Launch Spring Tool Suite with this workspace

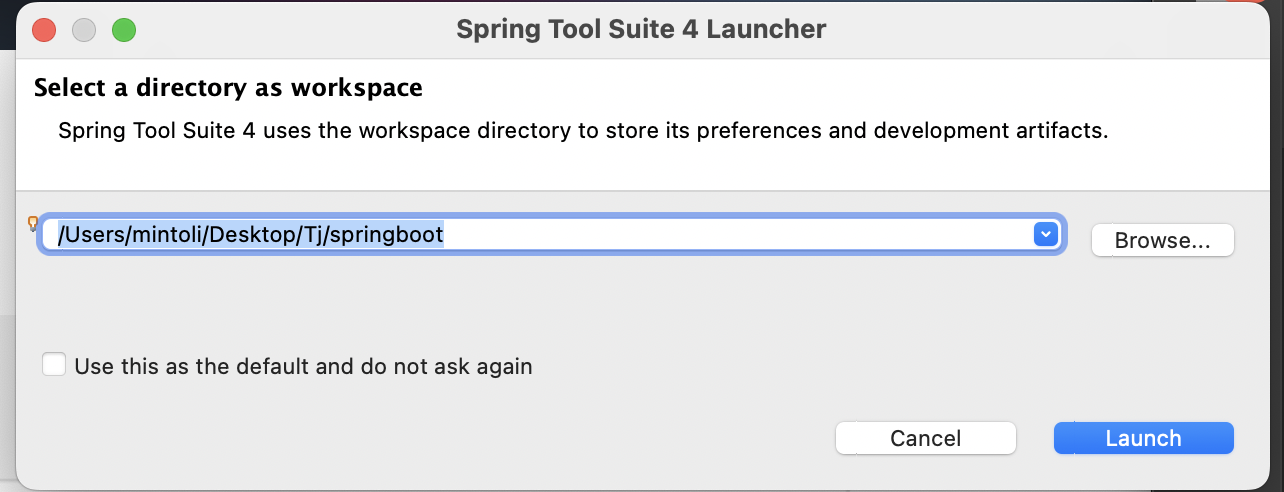1143,438
